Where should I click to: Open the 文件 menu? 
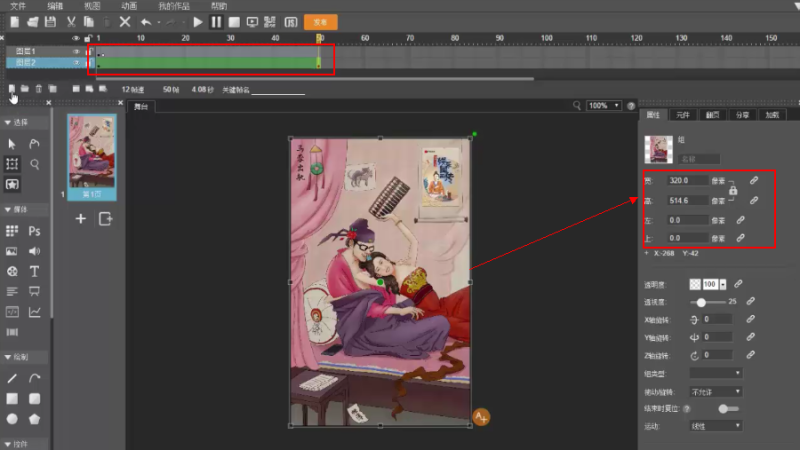(x=18, y=6)
